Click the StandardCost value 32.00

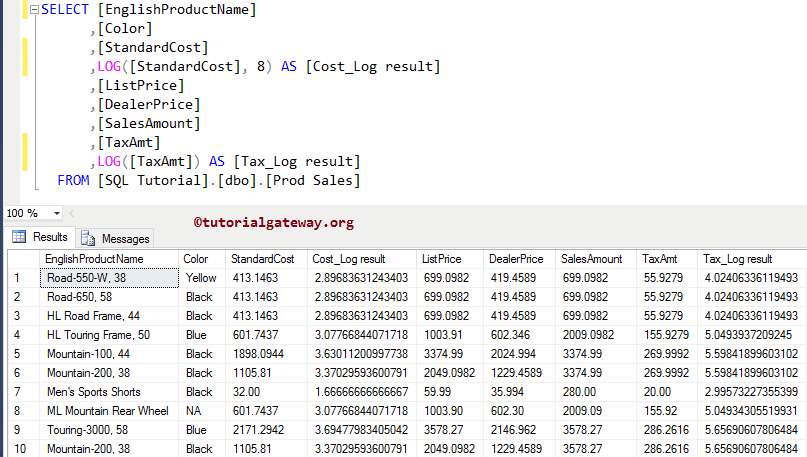click(266, 392)
